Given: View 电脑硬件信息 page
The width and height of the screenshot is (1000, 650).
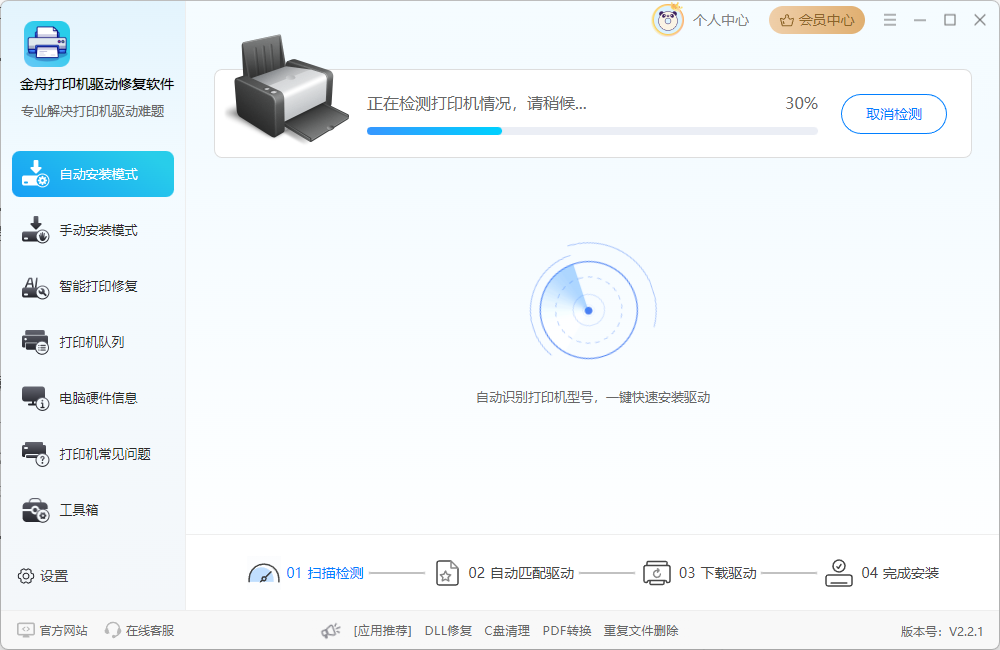Looking at the screenshot, I should [93, 398].
